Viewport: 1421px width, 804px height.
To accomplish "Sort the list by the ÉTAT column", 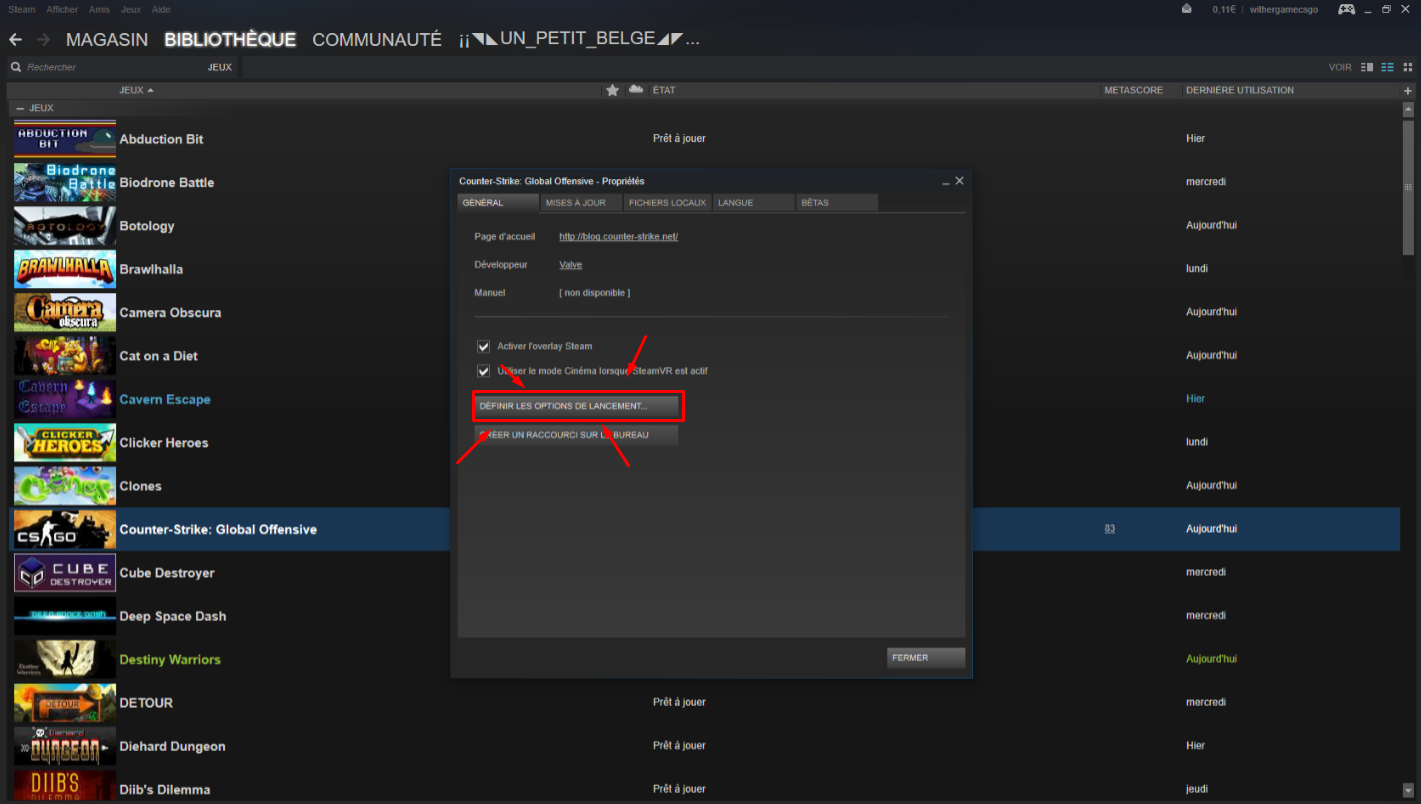I will (x=664, y=90).
